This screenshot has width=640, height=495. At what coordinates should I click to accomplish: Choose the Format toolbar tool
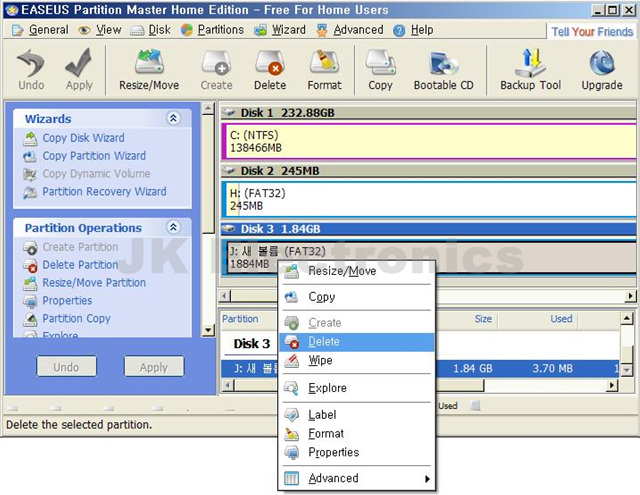324,69
